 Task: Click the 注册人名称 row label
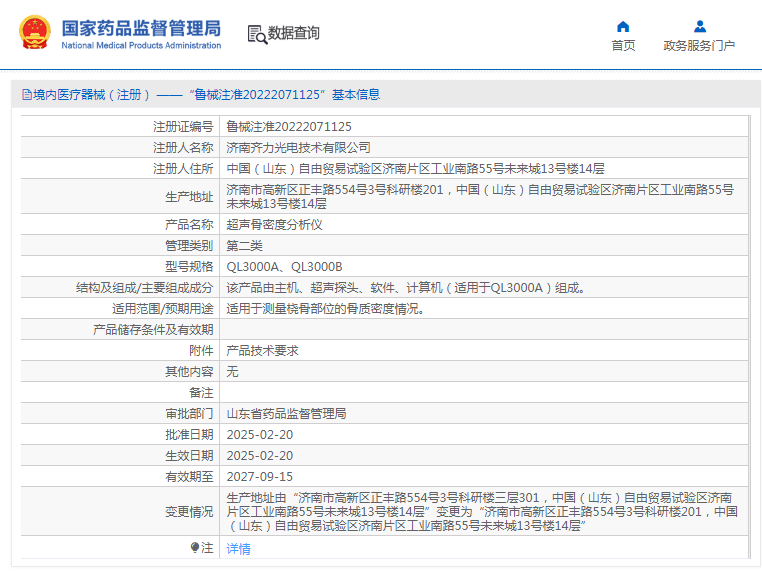[183, 148]
